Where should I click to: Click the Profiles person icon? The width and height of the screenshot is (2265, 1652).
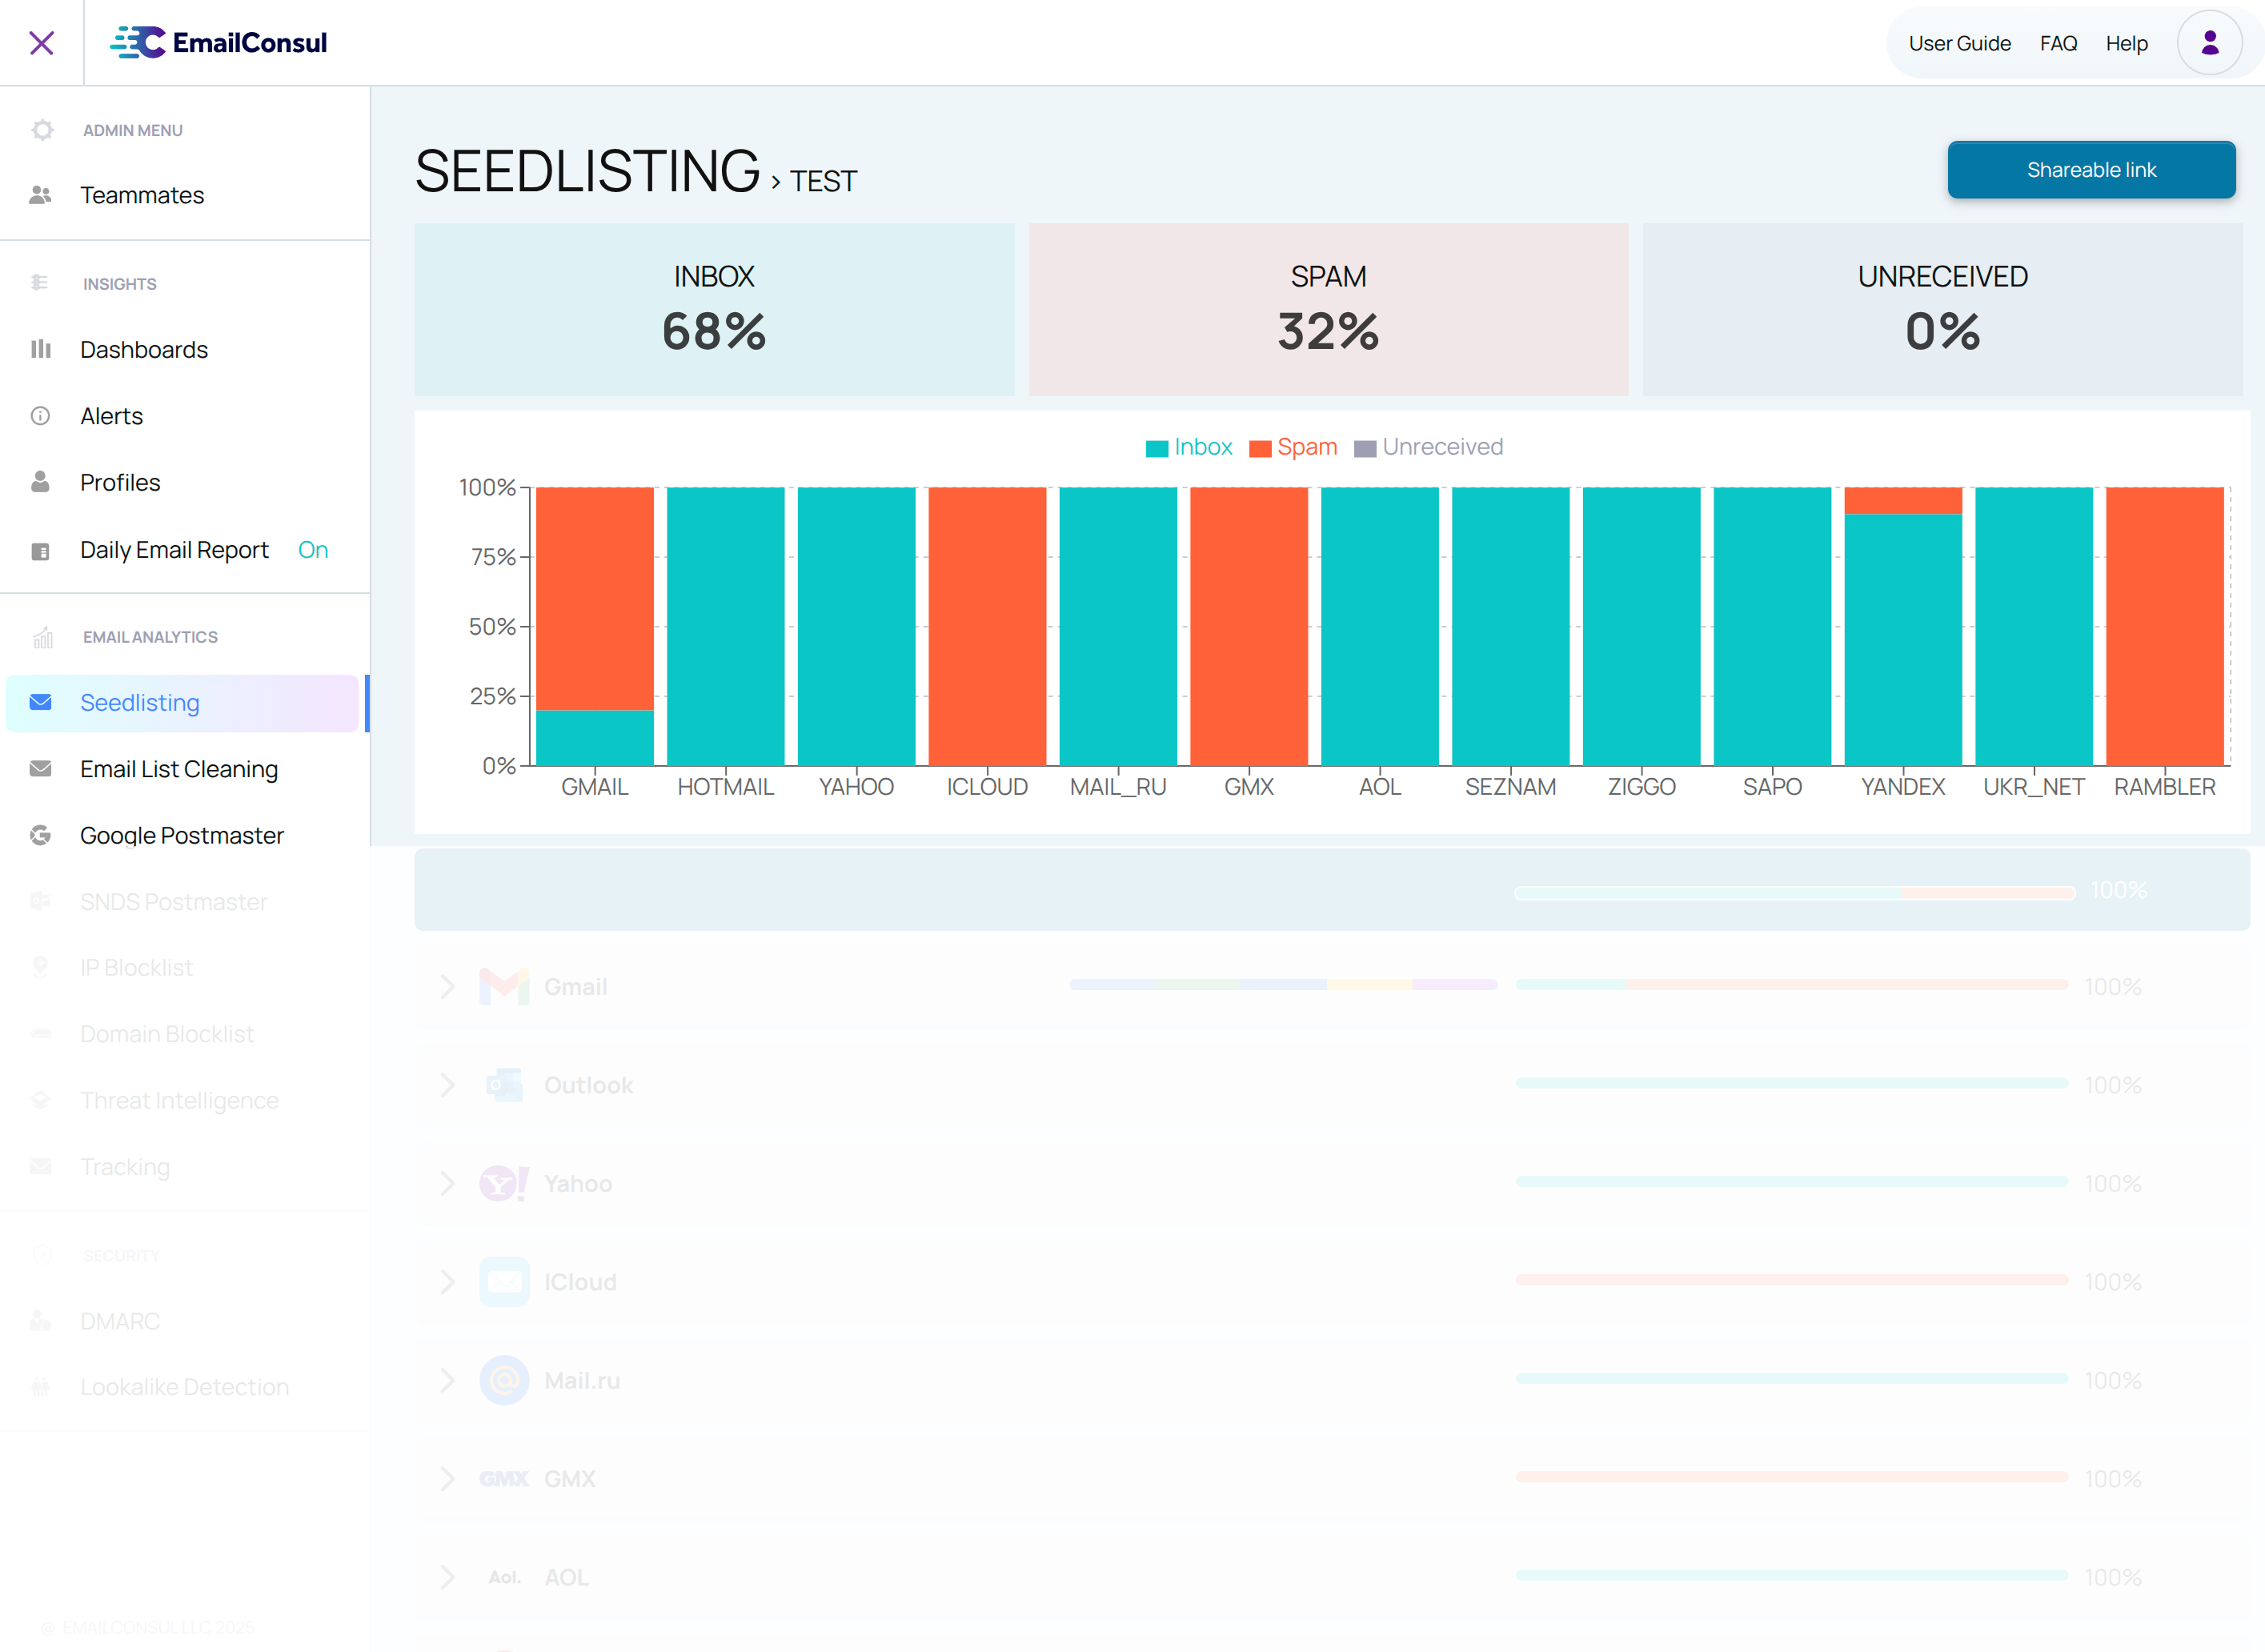pyautogui.click(x=40, y=482)
